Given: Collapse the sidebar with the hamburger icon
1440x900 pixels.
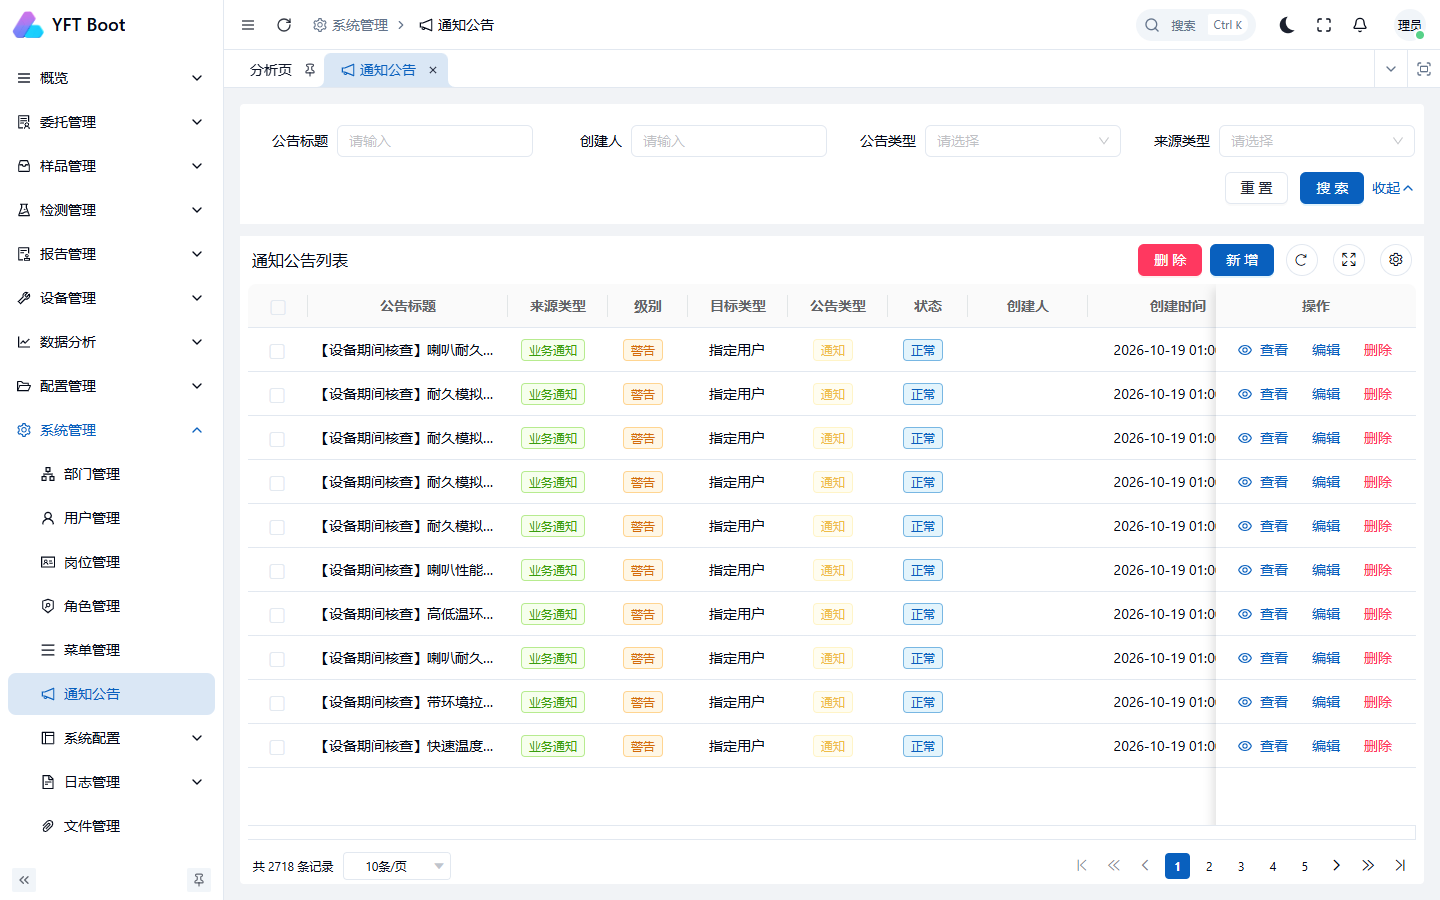Looking at the screenshot, I should [248, 25].
